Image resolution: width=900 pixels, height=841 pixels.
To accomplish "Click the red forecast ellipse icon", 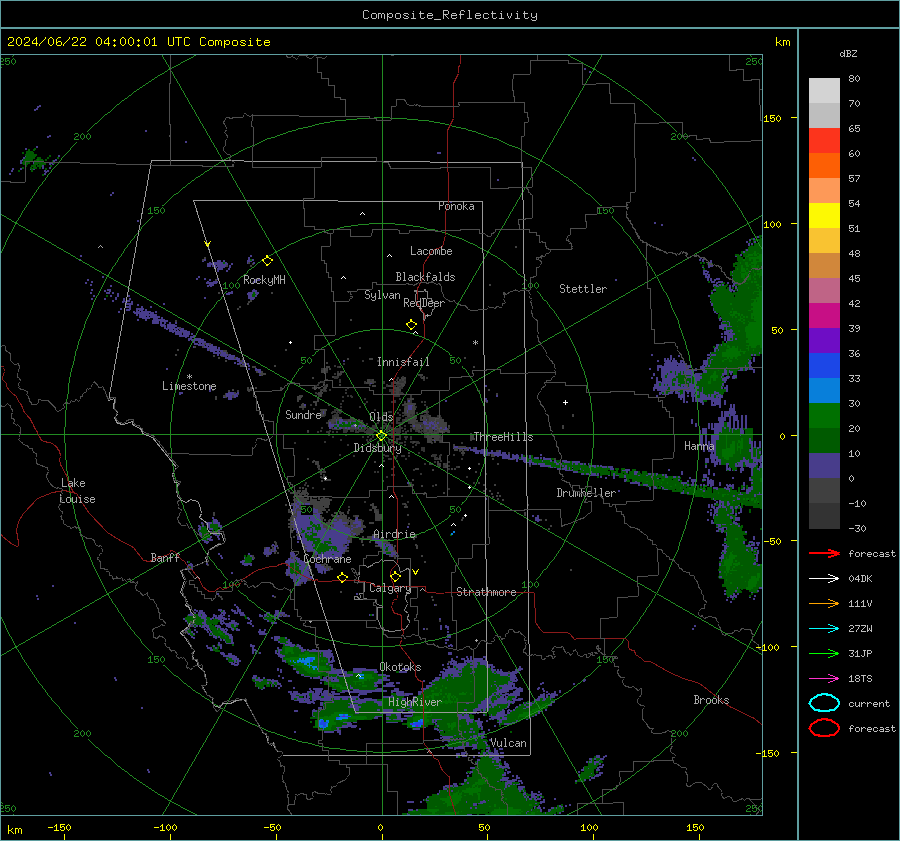I will (x=824, y=728).
